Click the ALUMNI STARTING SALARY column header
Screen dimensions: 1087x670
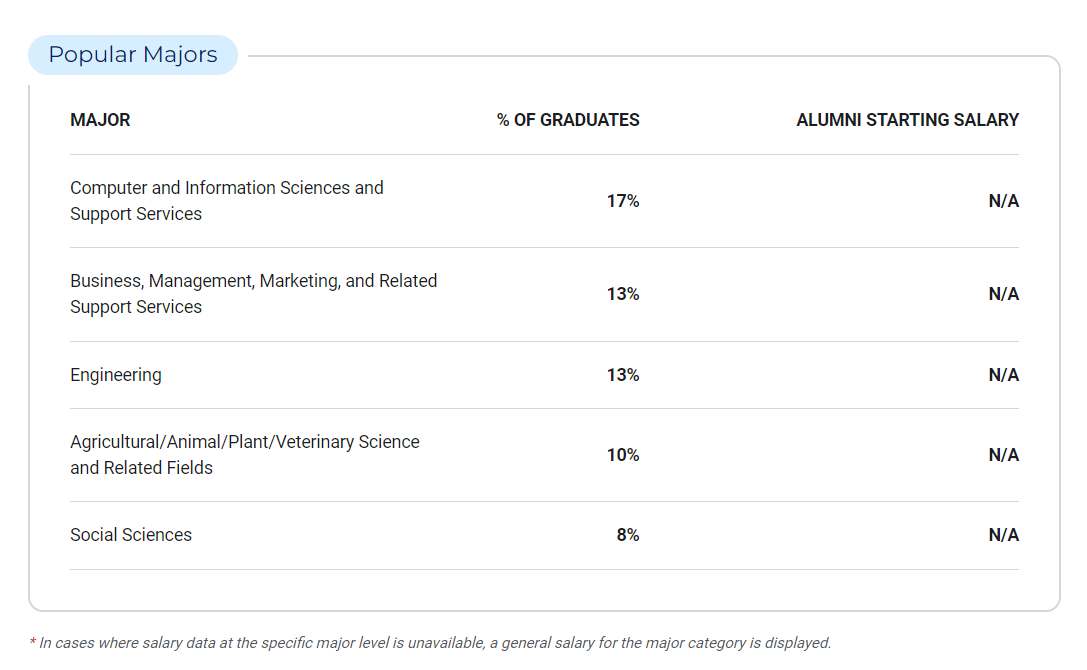907,120
